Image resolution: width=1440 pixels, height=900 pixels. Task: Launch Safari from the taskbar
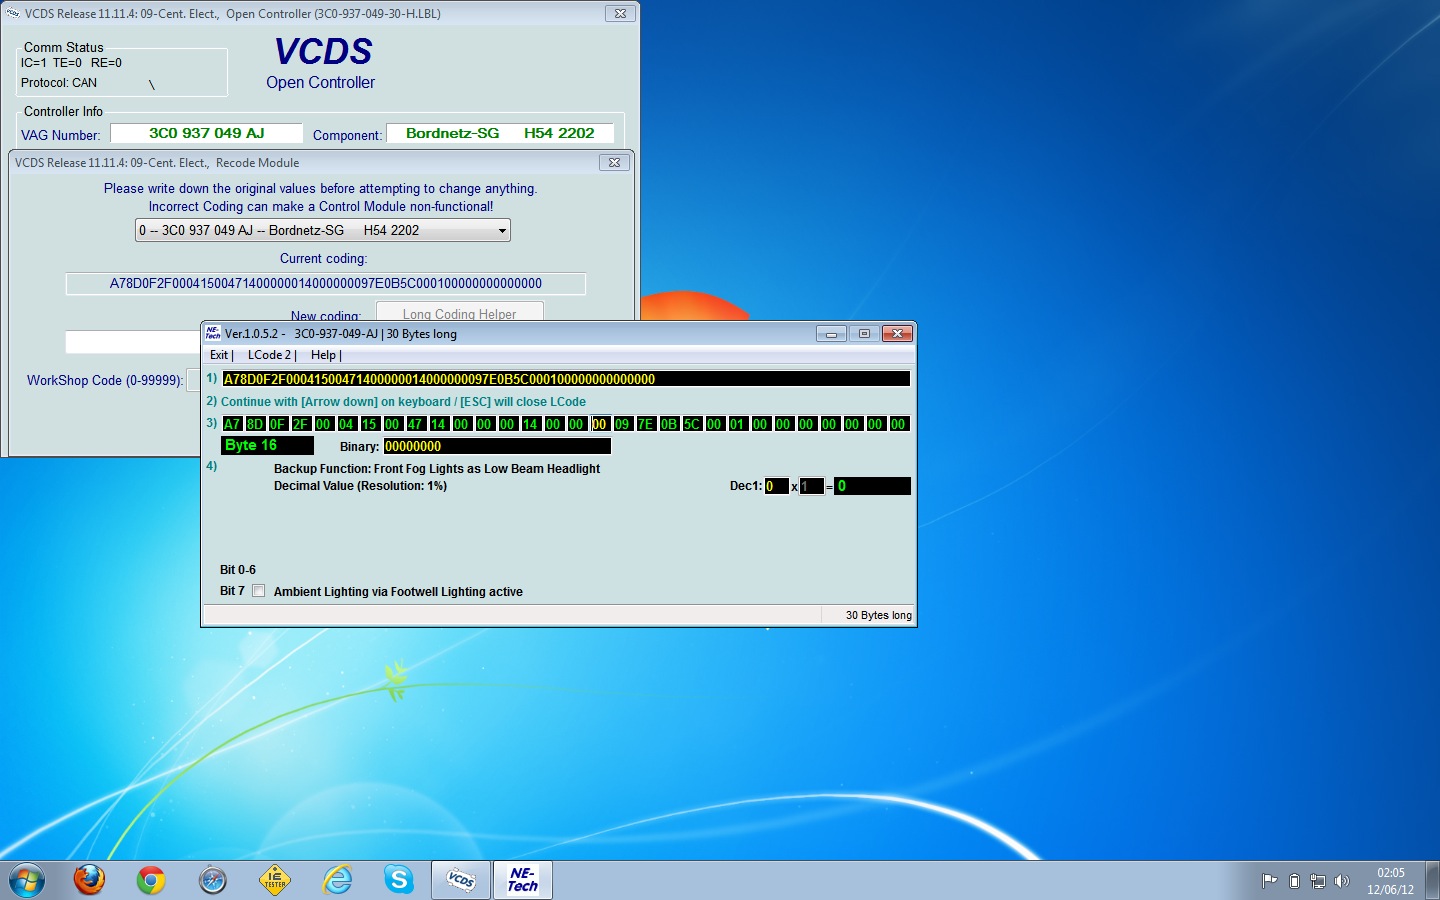pos(213,880)
